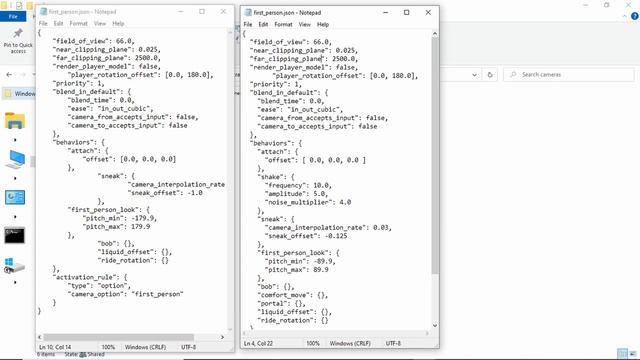Open Edit menu in right Notepad window
Viewport: 640px width, 360px height.
pyautogui.click(x=263, y=24)
